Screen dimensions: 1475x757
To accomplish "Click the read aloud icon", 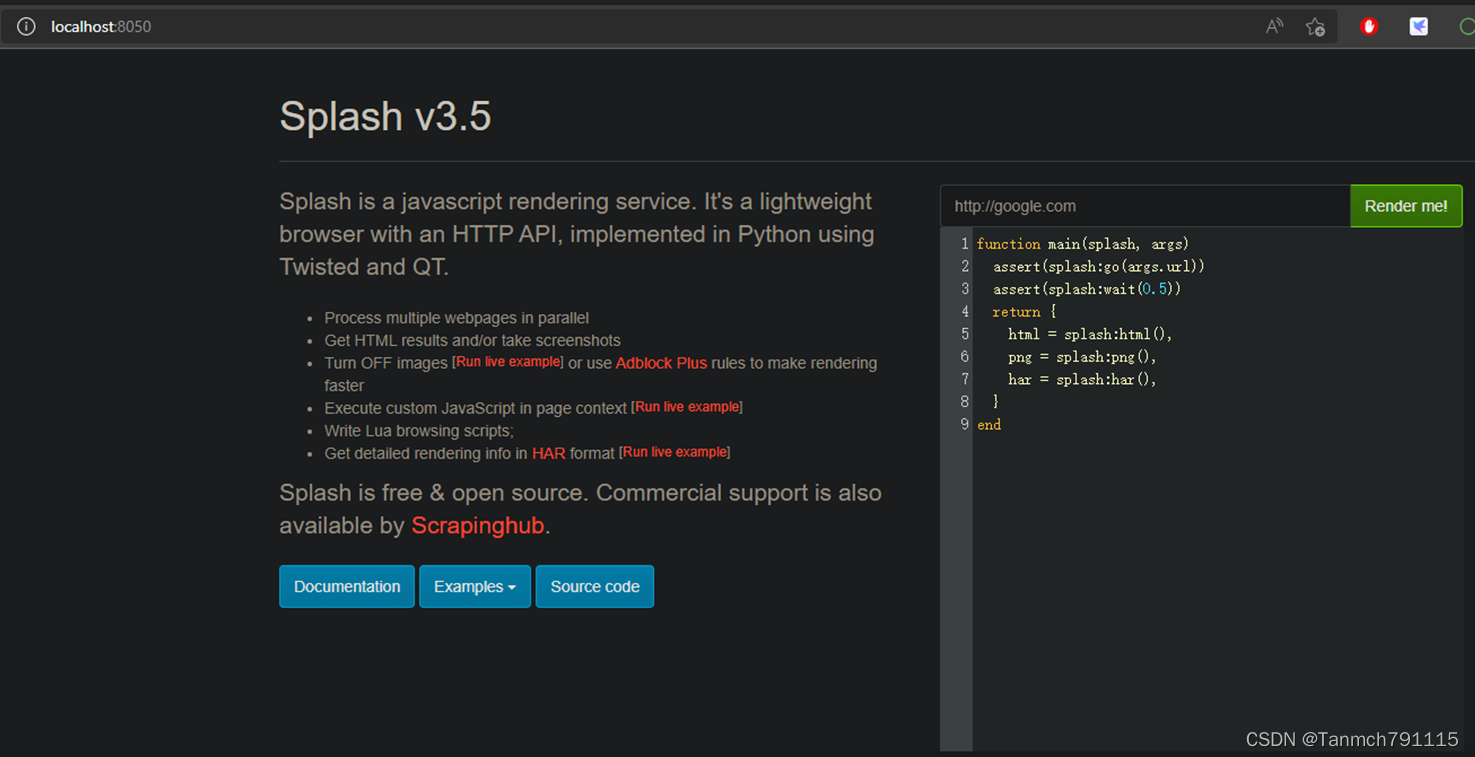I will [x=1274, y=27].
